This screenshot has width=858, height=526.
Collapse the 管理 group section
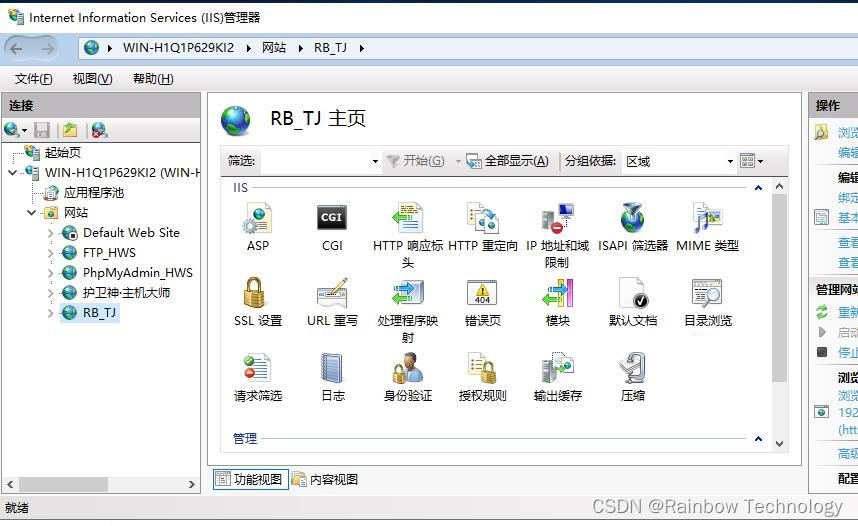point(758,438)
